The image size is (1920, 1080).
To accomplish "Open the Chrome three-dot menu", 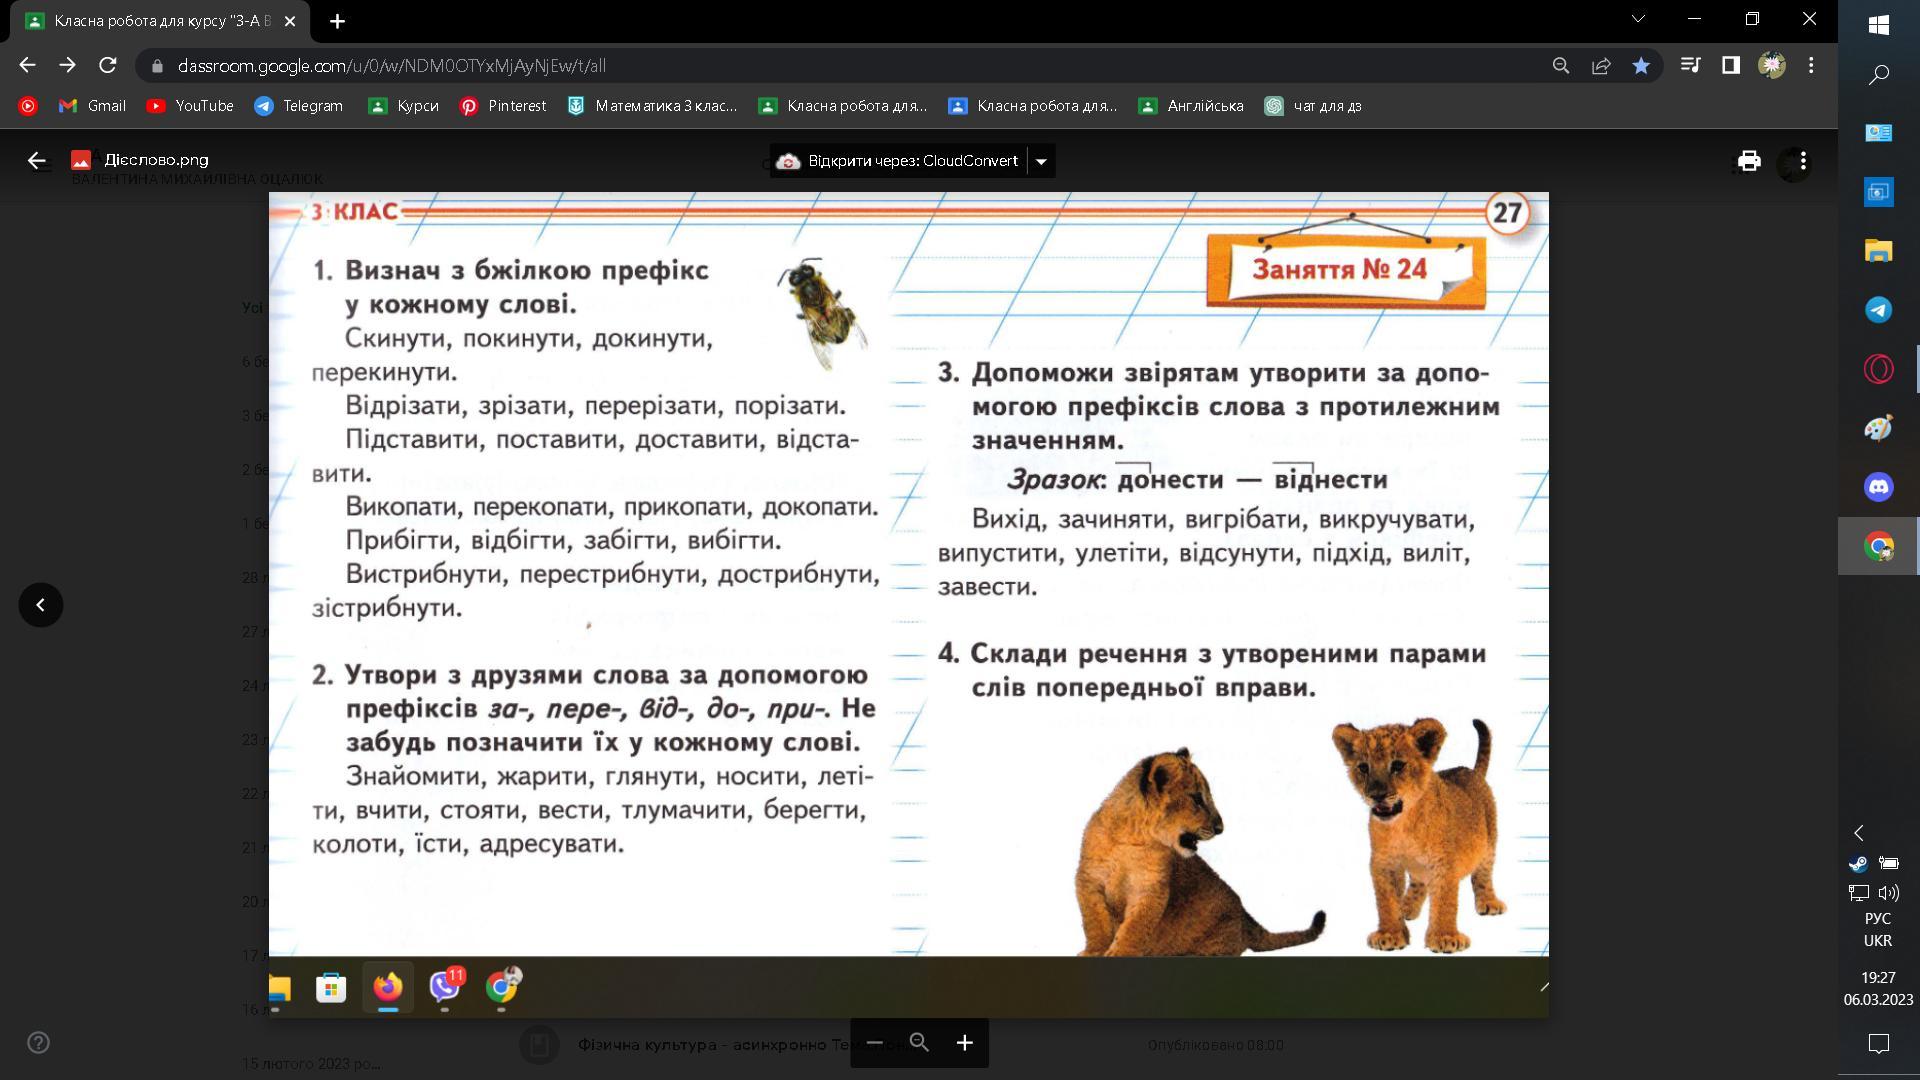I will (1811, 66).
